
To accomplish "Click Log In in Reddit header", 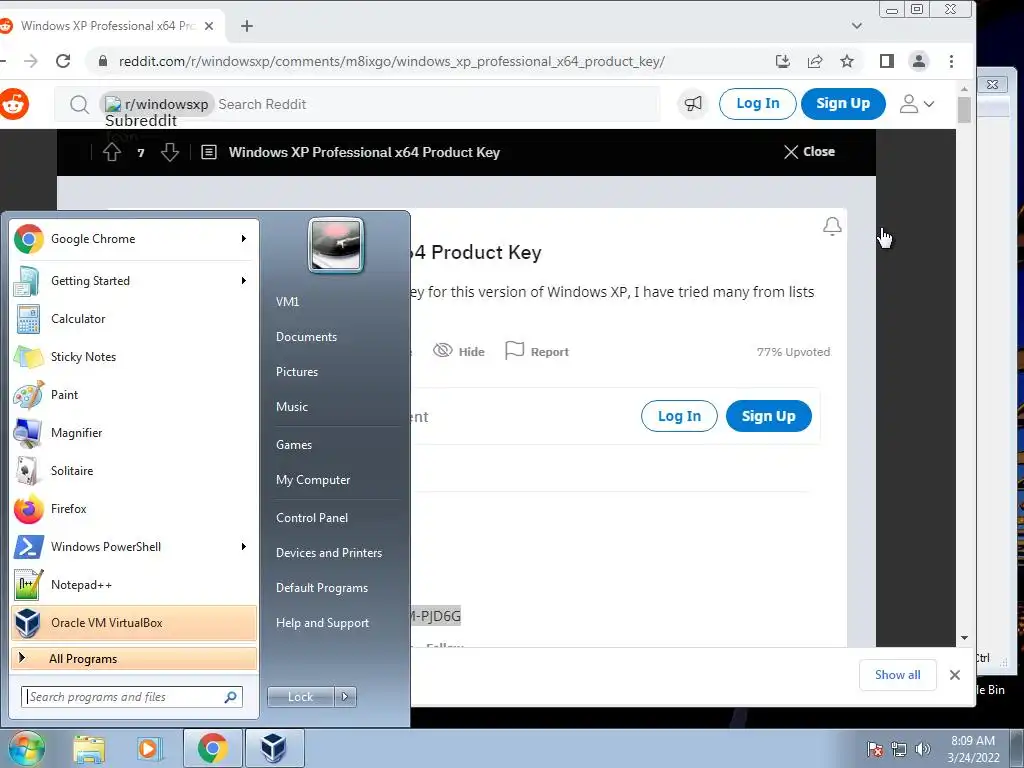I will click(758, 103).
